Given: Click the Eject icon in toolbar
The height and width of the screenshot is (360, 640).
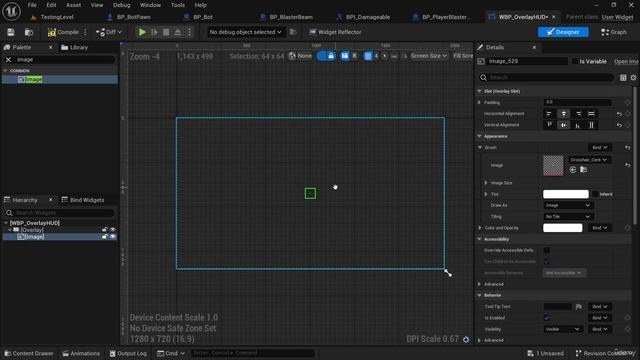Looking at the screenshot, I should tap(178, 32).
